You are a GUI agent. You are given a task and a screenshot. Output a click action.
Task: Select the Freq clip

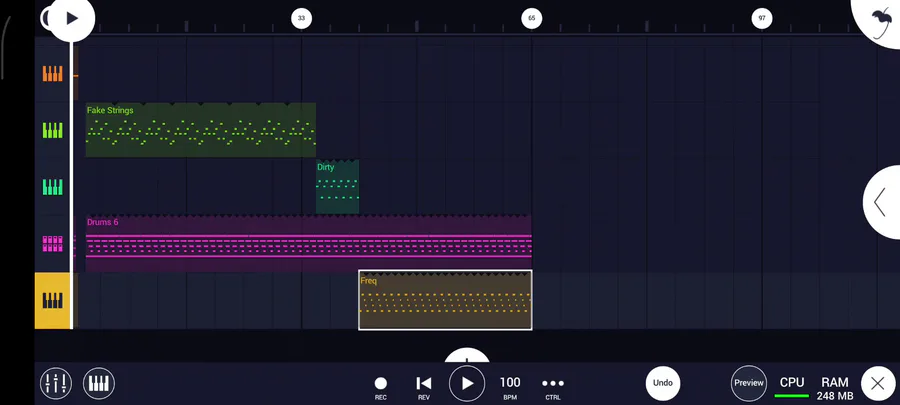(445, 300)
